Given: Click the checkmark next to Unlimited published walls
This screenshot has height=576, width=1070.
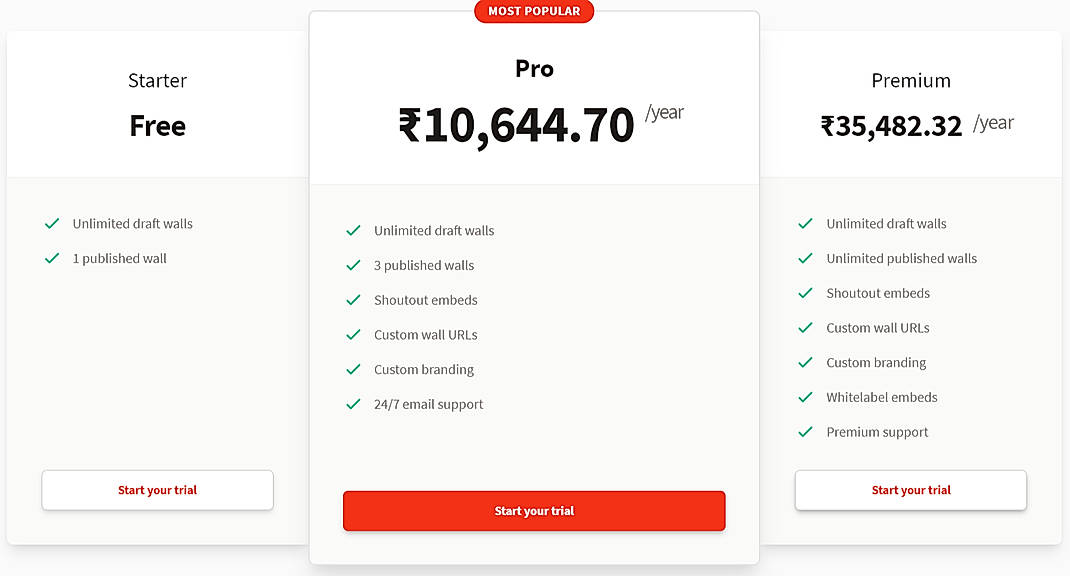Looking at the screenshot, I should 805,258.
